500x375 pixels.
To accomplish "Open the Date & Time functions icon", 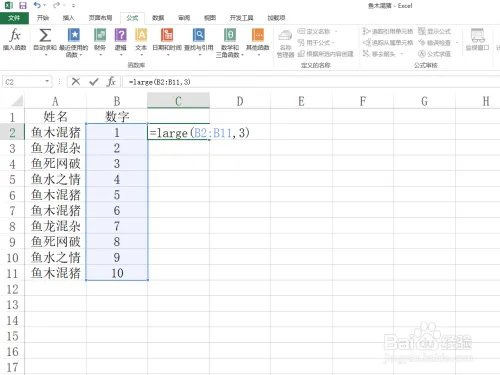I will (x=167, y=35).
